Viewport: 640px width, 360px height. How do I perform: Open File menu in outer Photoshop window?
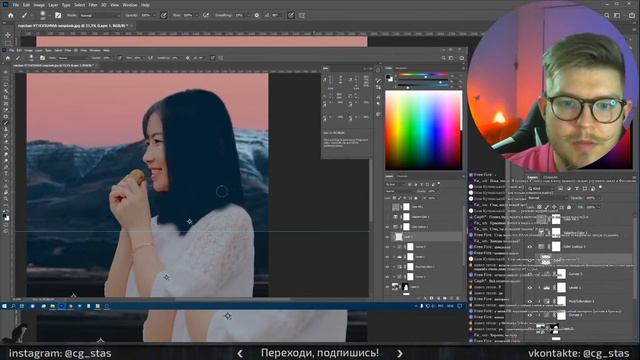16,5
